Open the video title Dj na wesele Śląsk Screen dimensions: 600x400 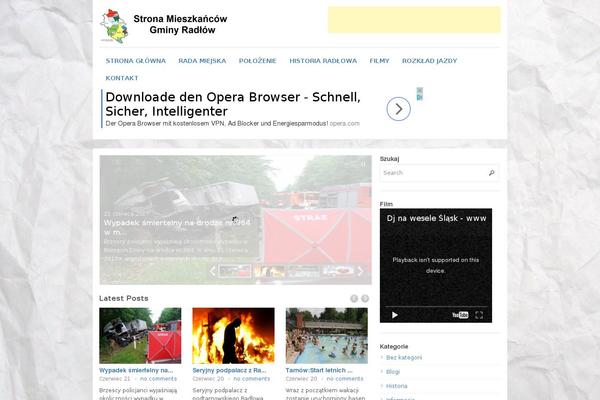coord(436,218)
